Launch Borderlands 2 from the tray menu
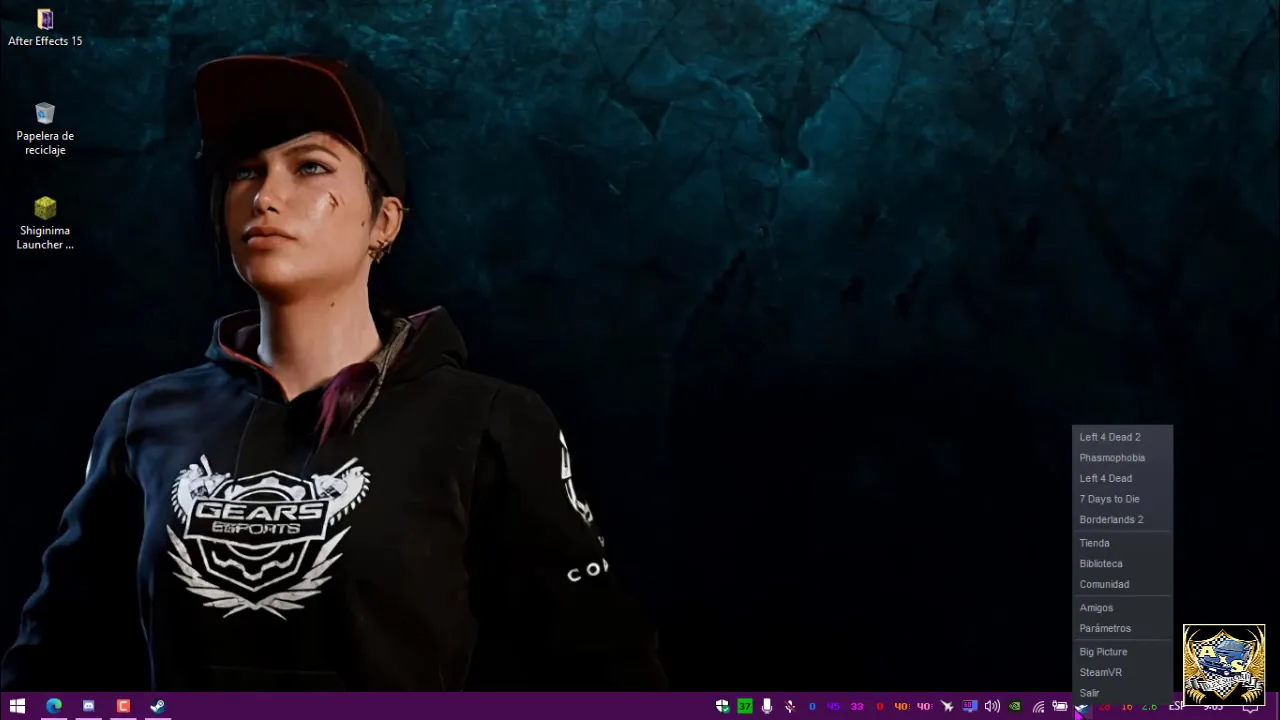 (x=1121, y=520)
